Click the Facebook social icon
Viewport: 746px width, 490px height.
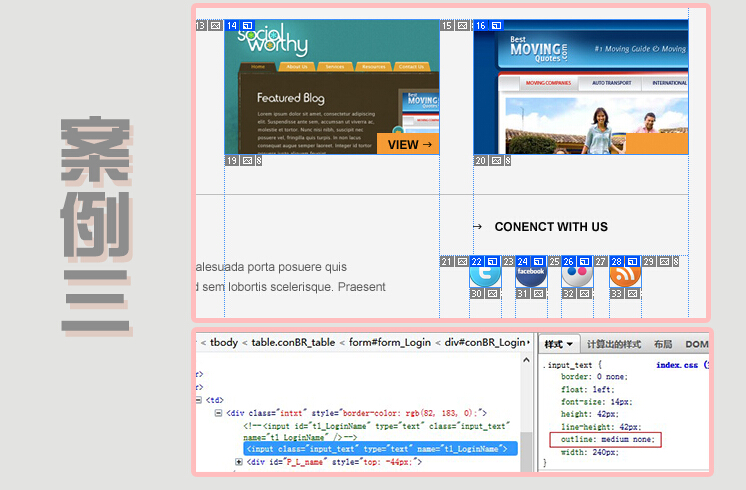pos(530,273)
